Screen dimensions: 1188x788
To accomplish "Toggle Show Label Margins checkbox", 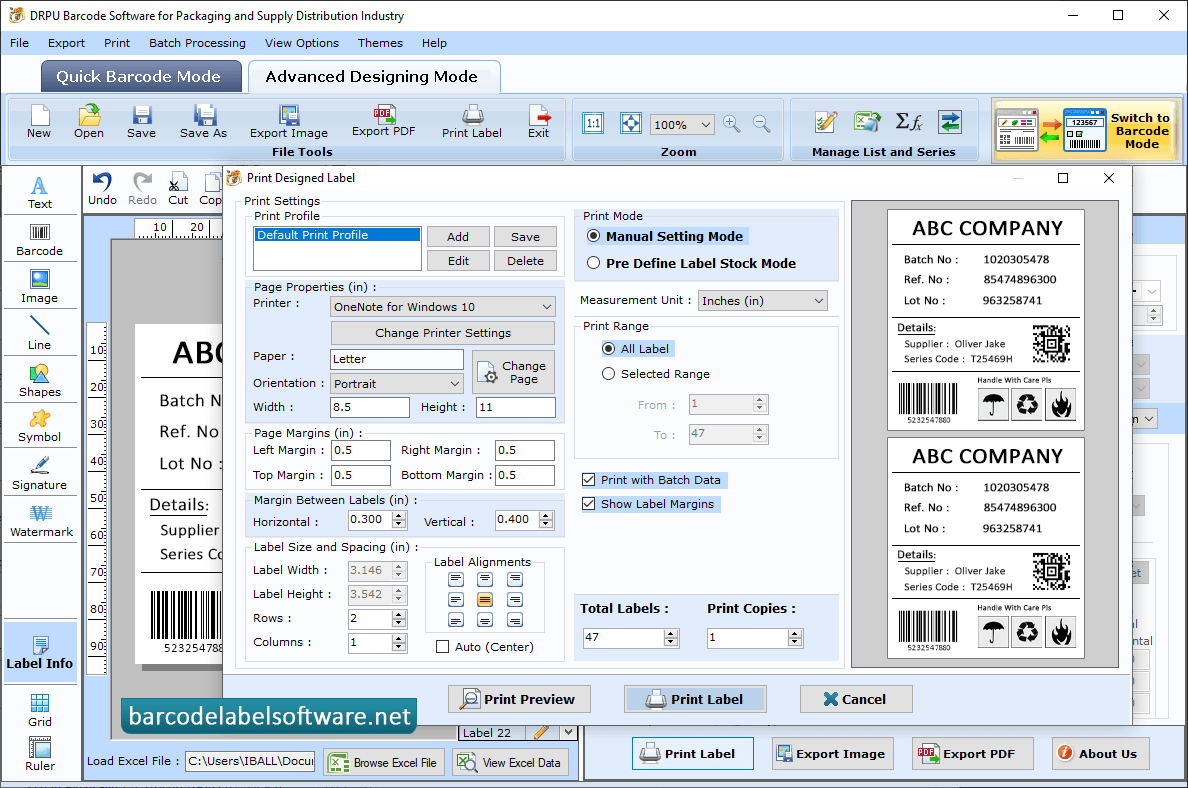I will (589, 504).
